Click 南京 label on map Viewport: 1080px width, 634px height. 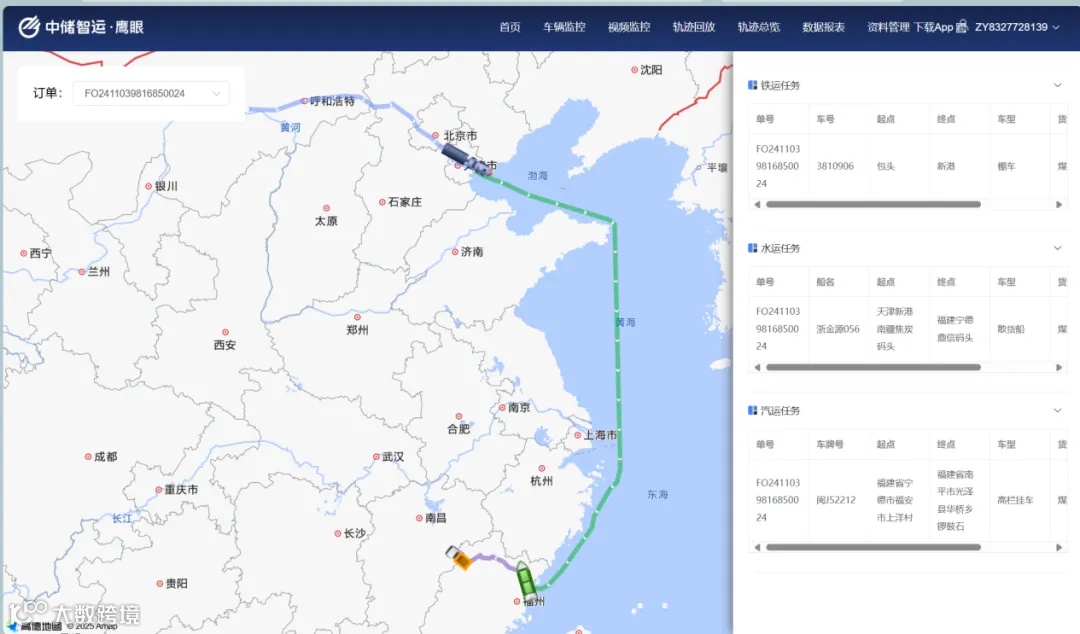pyautogui.click(x=519, y=407)
